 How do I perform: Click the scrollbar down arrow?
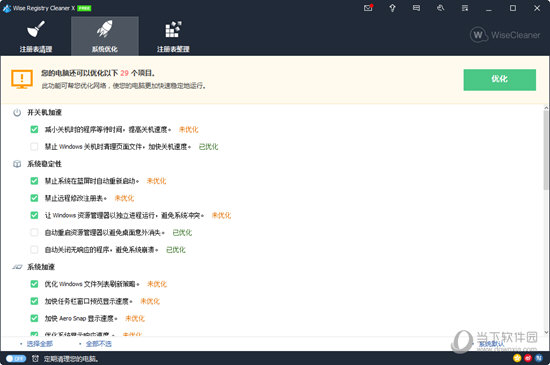point(546,332)
